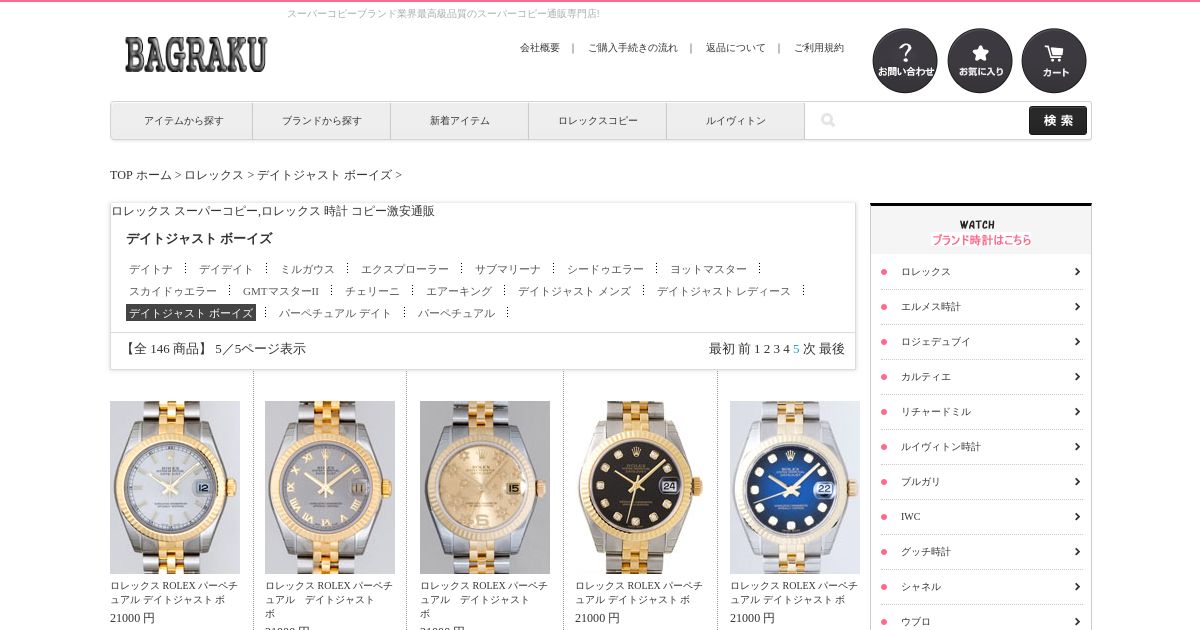Open the お問い合わせ question mark icon
Viewport: 1200px width, 630px height.
click(x=905, y=60)
